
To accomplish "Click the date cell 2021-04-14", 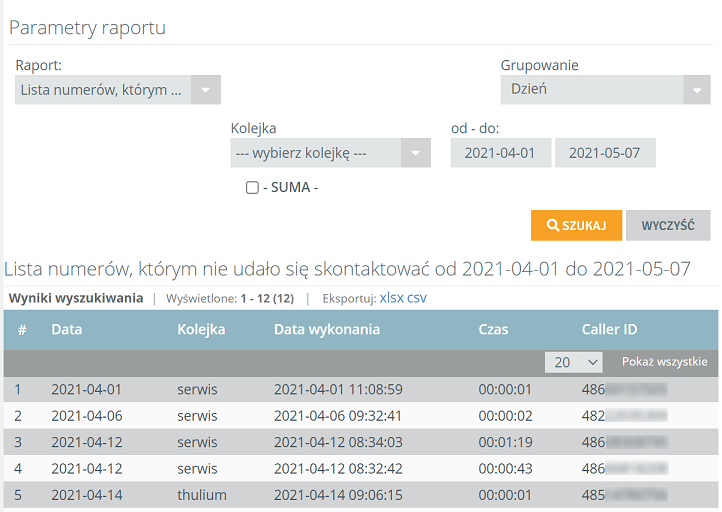I will tap(87, 495).
